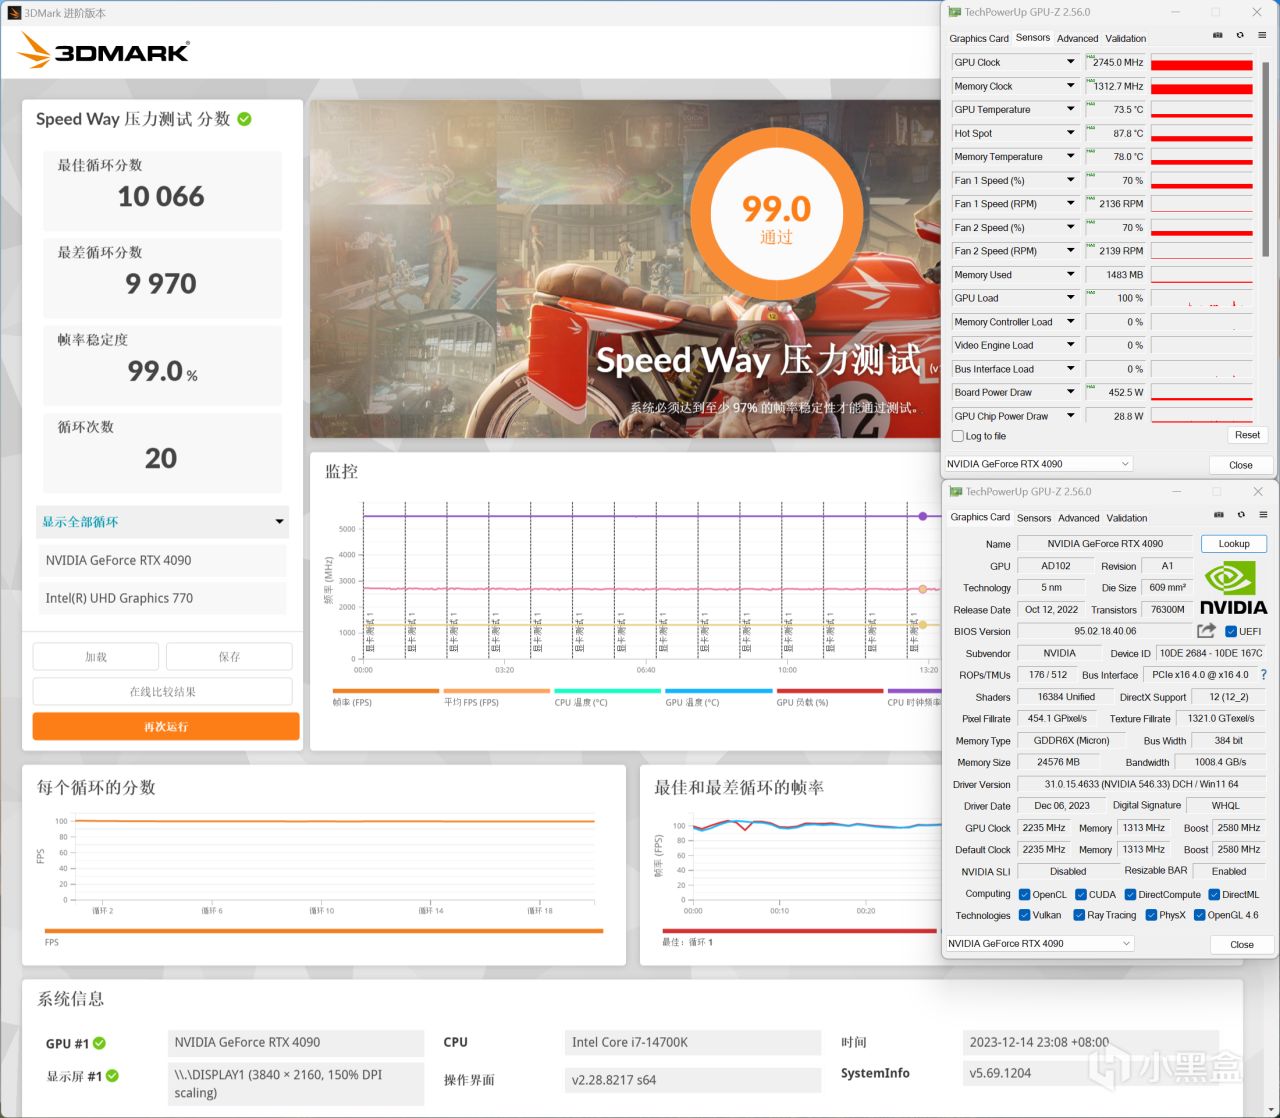Screen dimensions: 1280x1118
Task: Open Advanced tab in bottom GPU-Z window
Action: pyautogui.click(x=1079, y=518)
